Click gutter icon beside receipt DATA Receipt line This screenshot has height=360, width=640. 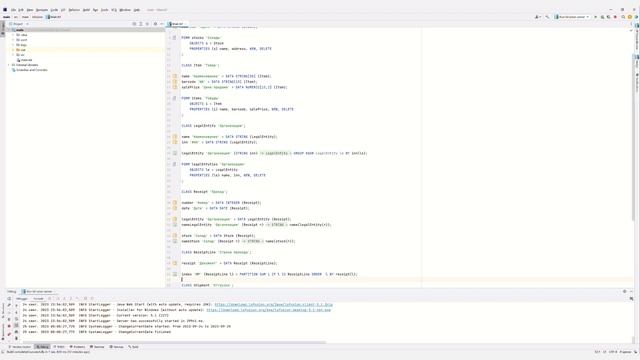(175, 263)
